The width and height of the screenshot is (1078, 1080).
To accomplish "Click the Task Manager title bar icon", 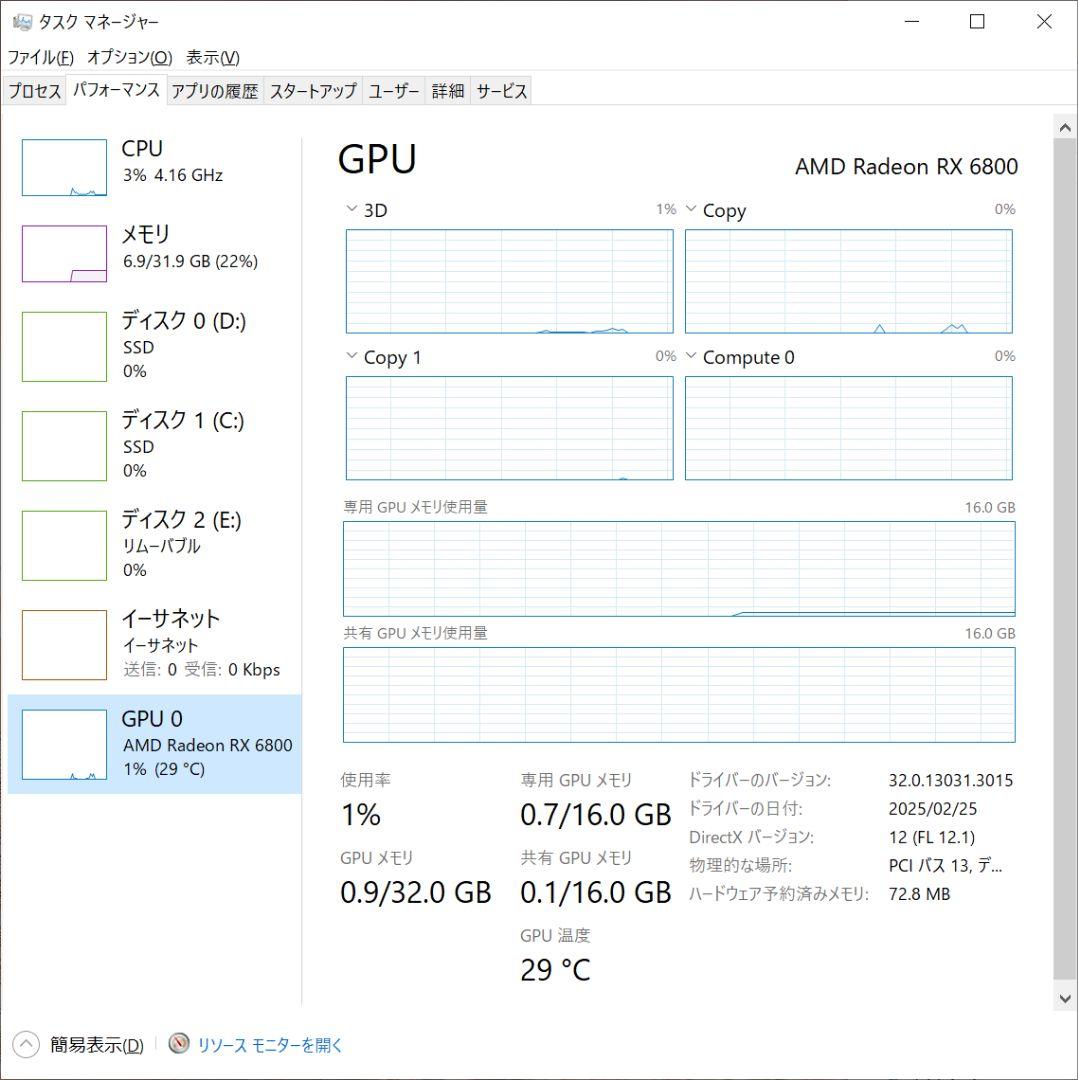I will (x=22, y=22).
